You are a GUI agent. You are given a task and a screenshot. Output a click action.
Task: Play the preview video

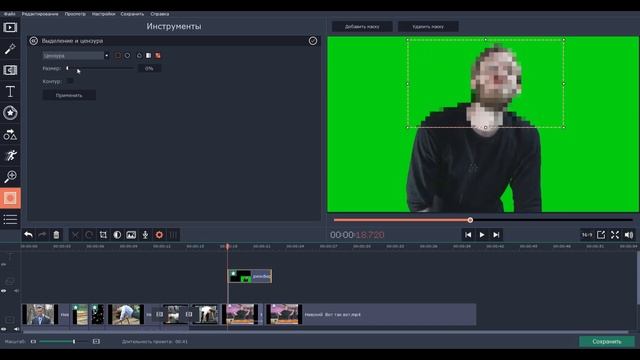[482, 235]
